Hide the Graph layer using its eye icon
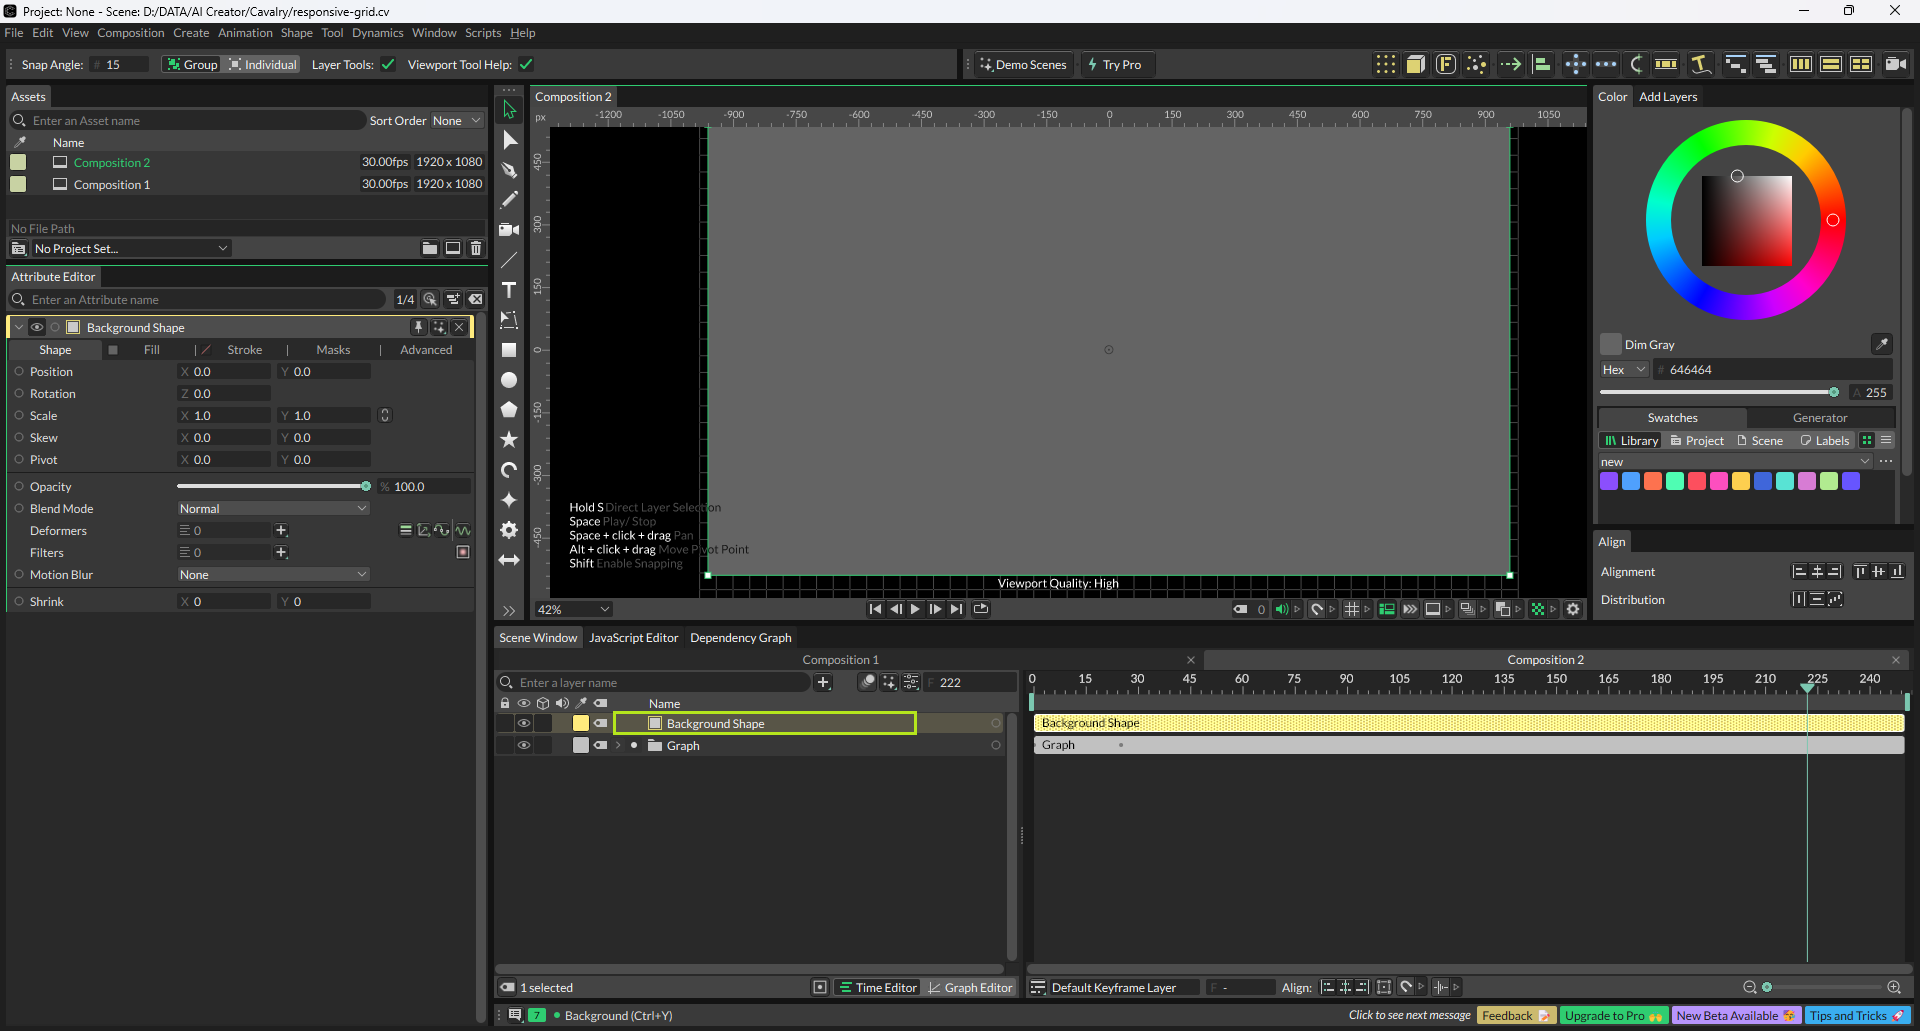The width and height of the screenshot is (1920, 1031). coord(523,746)
